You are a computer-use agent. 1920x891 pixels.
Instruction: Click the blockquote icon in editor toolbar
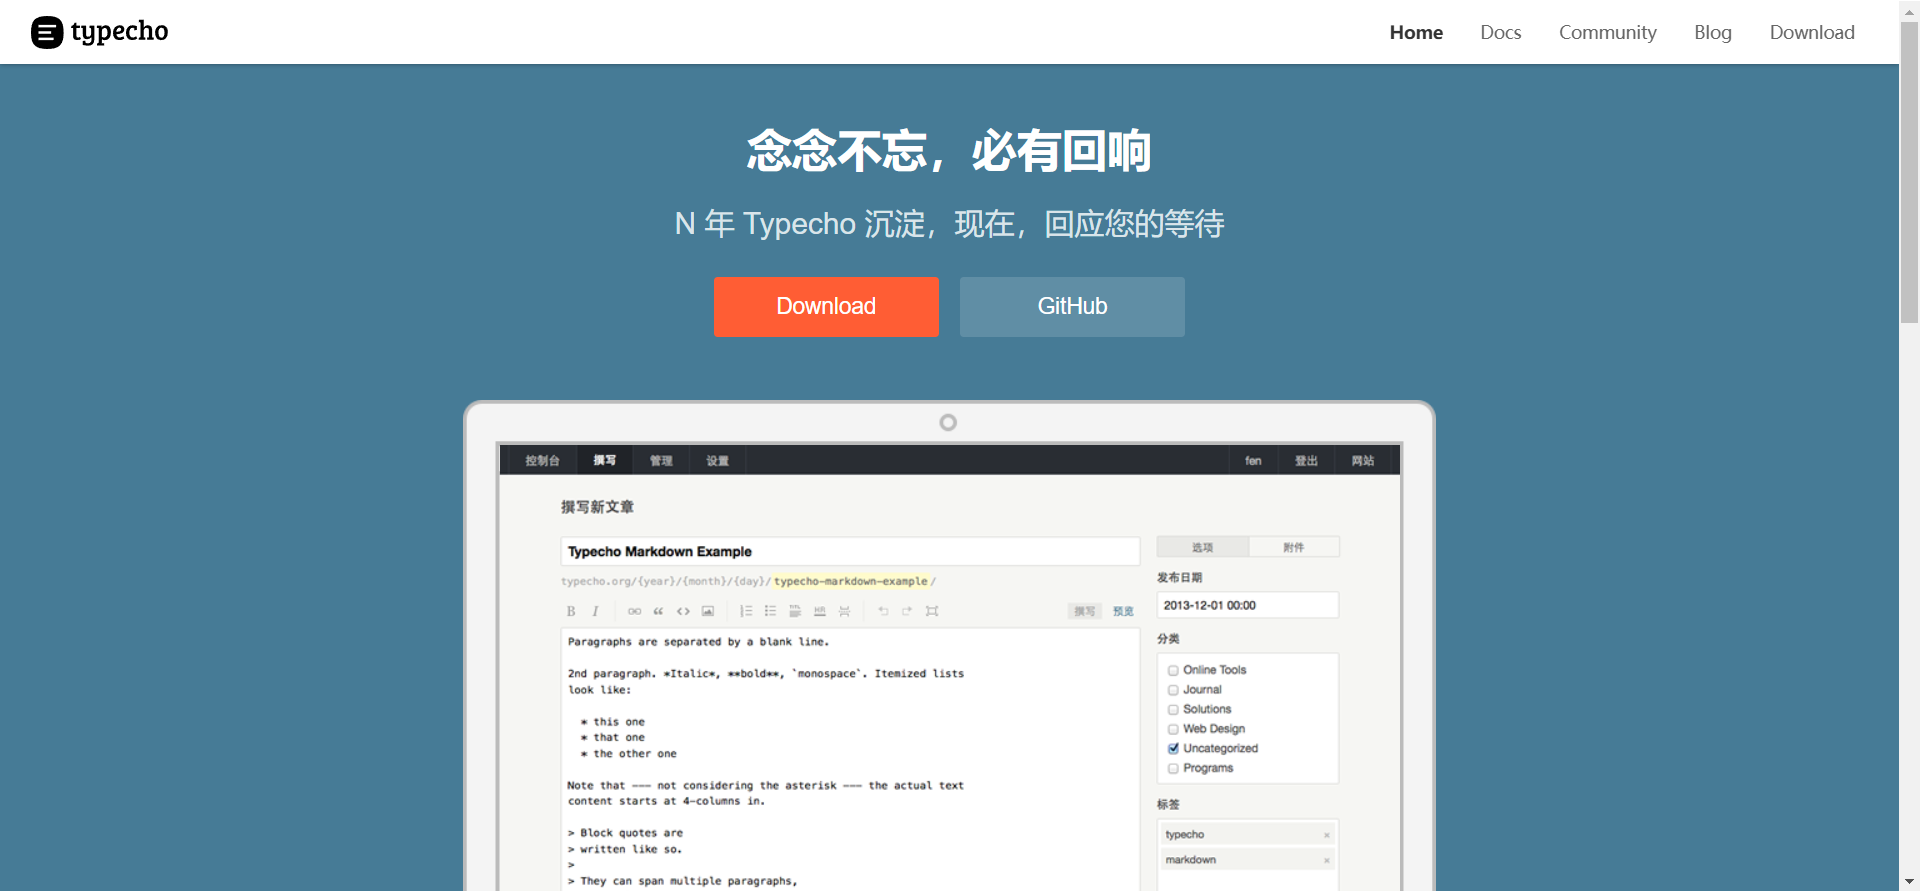coord(658,611)
